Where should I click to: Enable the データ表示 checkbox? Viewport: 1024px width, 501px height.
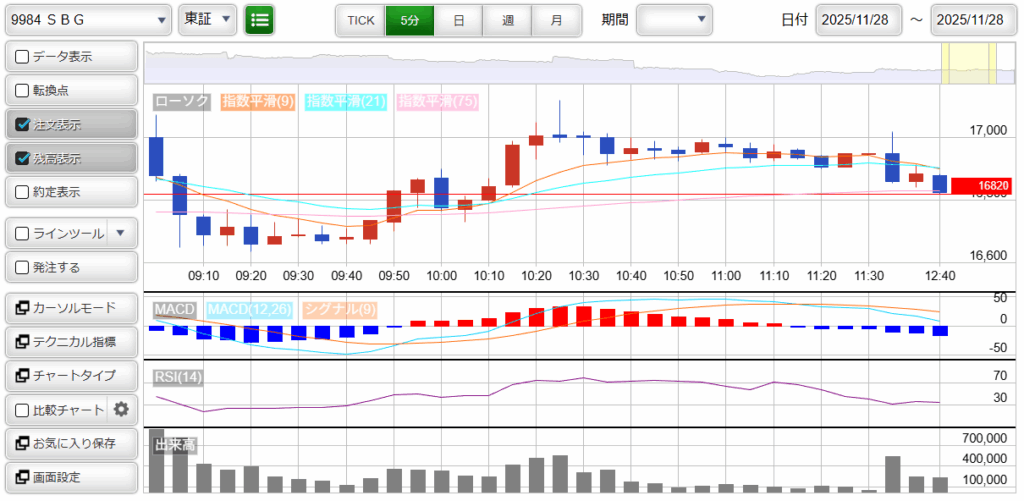(23, 57)
